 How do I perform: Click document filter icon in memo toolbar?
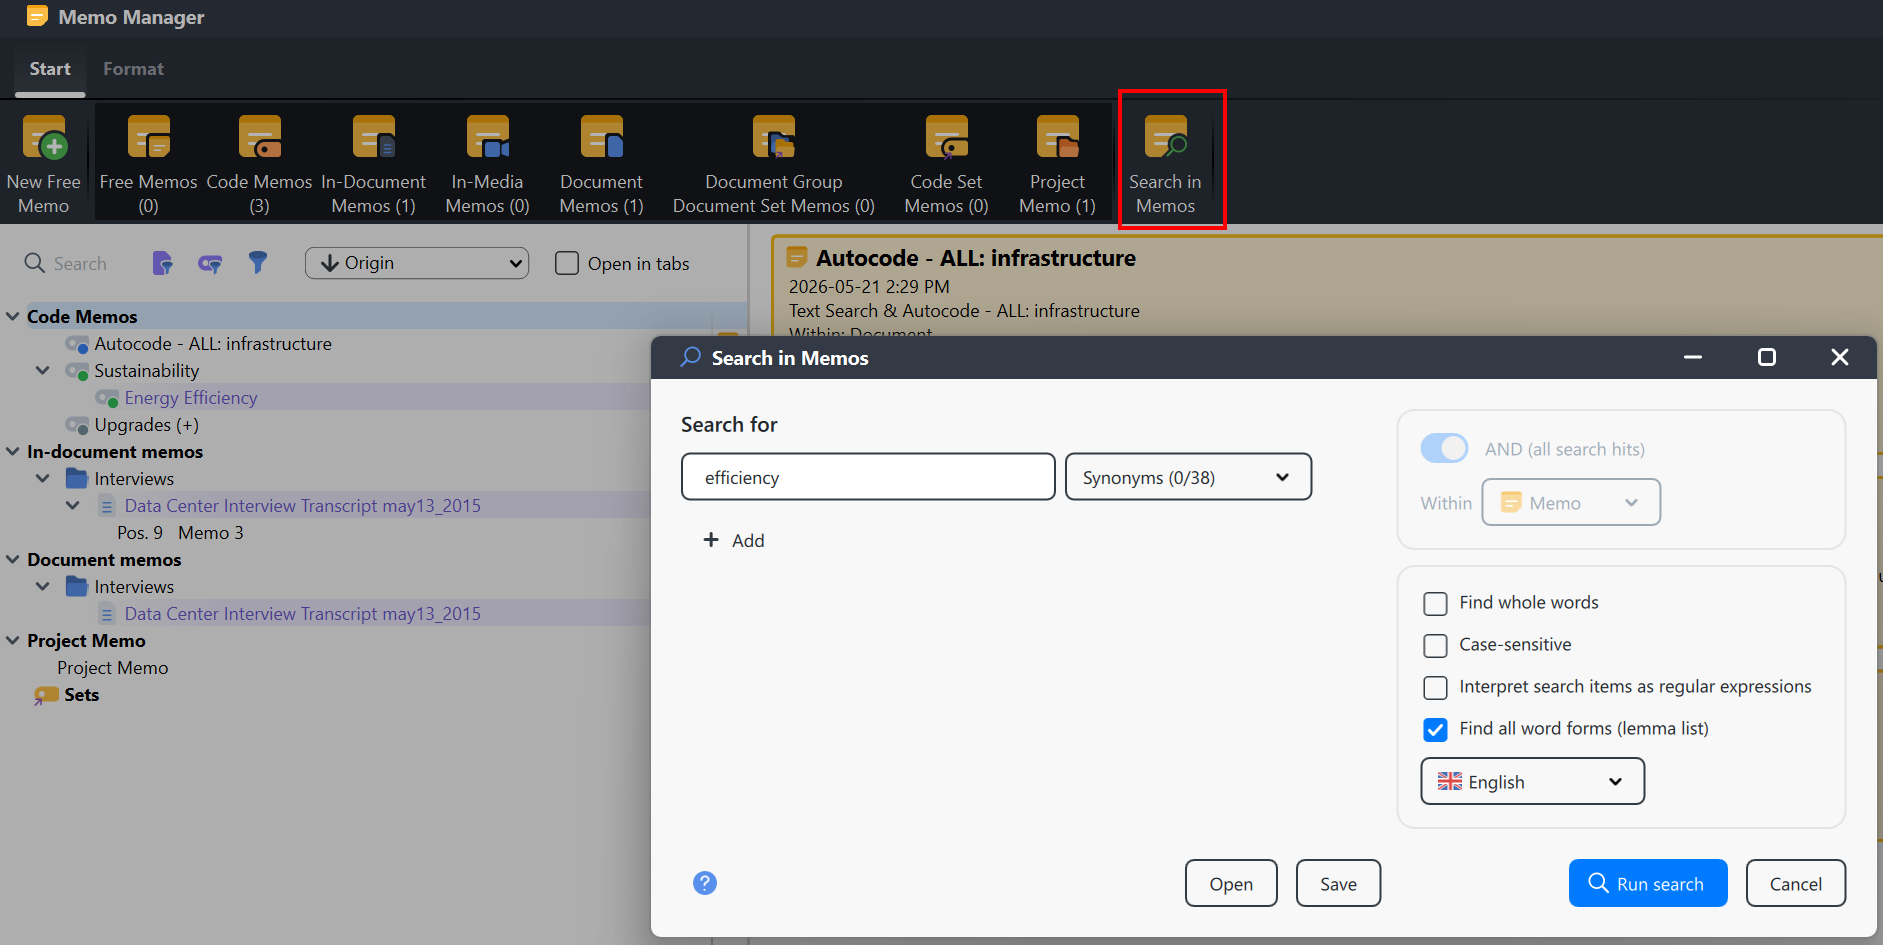(162, 263)
